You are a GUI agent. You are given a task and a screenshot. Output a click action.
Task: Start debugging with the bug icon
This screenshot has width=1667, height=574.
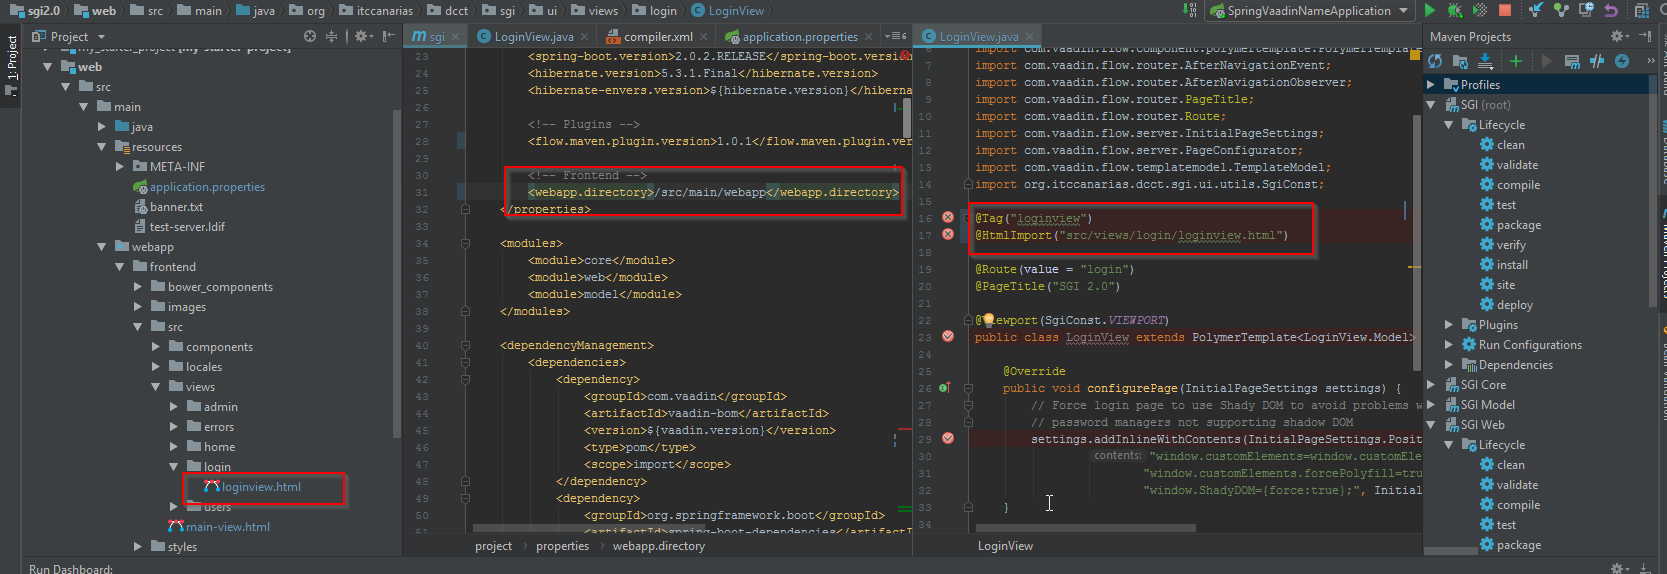click(1455, 10)
